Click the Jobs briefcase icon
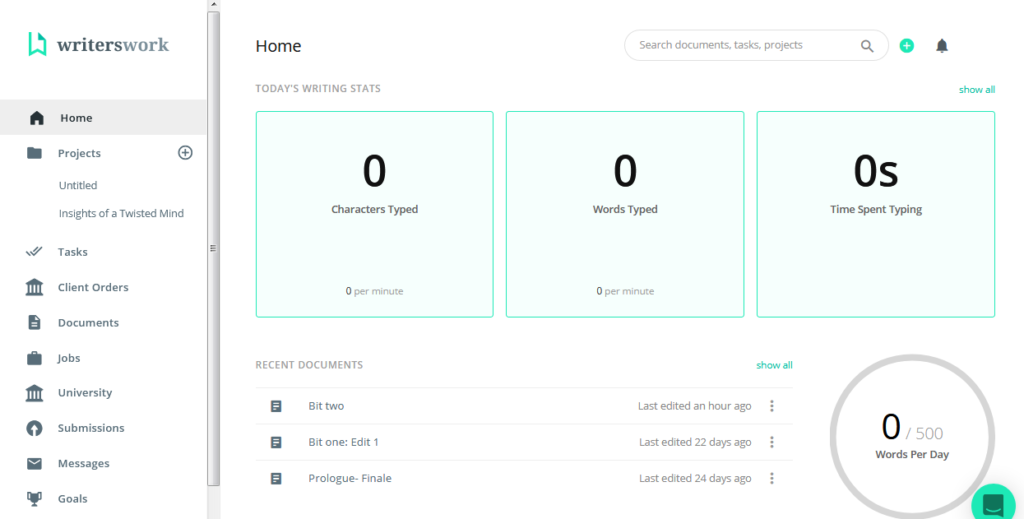Screen dimensions: 1024x519 [35, 358]
